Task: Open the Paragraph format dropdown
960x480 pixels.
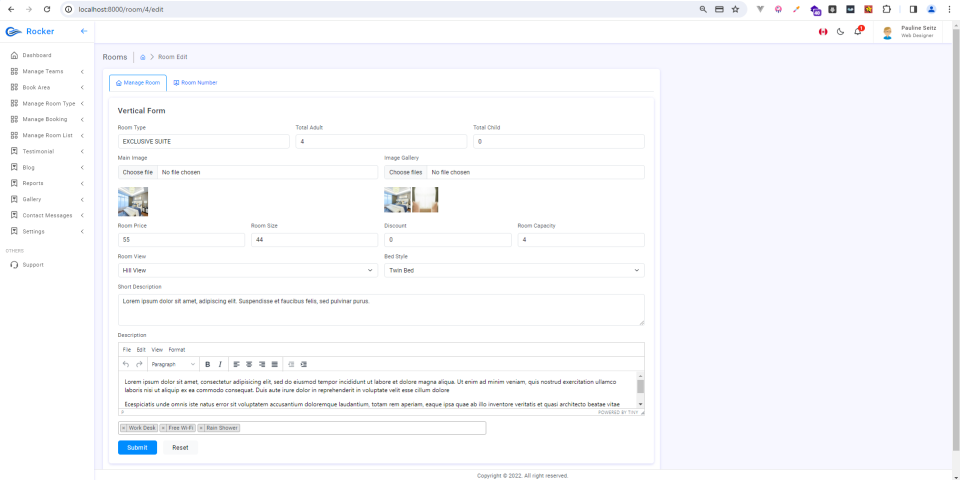Action: point(173,364)
